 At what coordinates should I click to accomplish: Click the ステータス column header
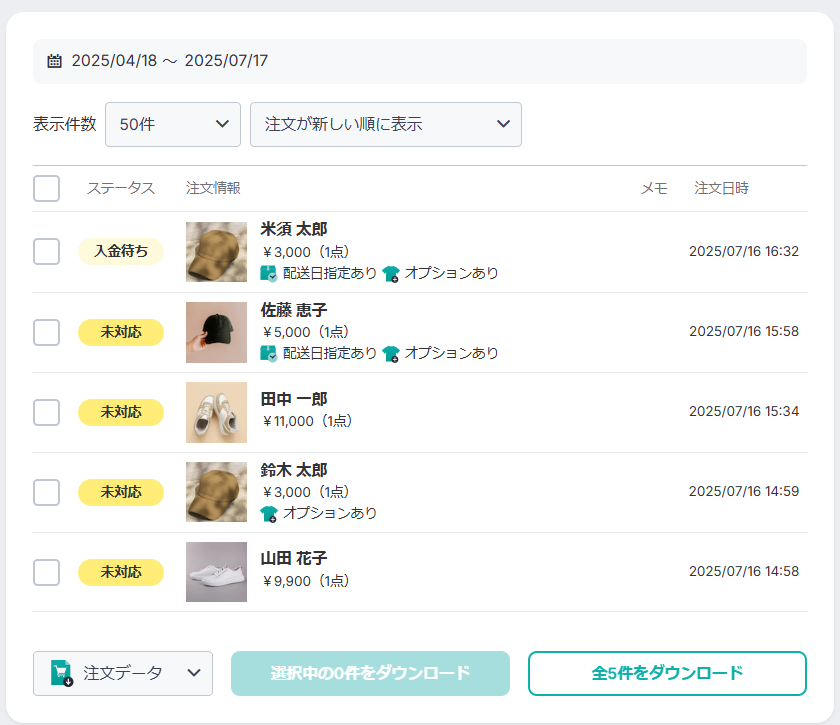[x=121, y=188]
